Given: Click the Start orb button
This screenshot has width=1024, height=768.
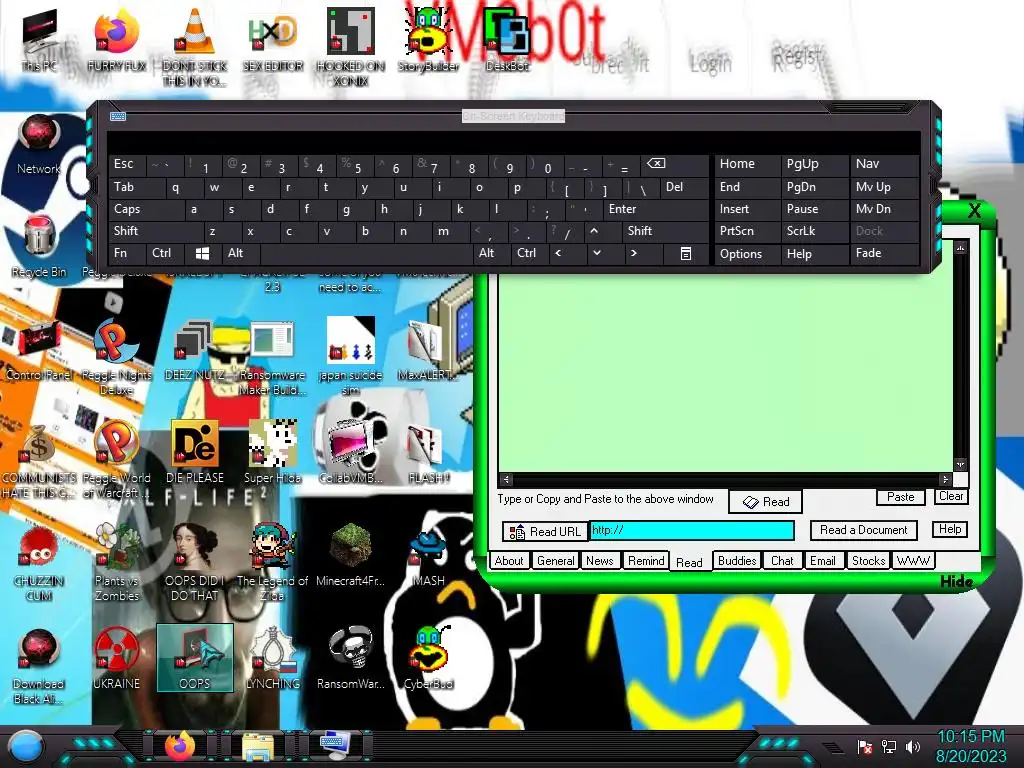Looking at the screenshot, I should click(26, 746).
